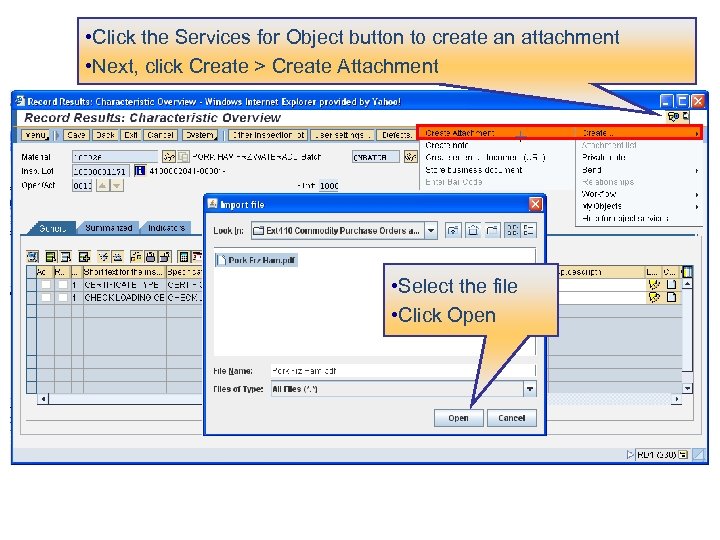Click the Cancel toolbar button in SAP
Image resolution: width=720 pixels, height=540 pixels.
click(x=160, y=135)
